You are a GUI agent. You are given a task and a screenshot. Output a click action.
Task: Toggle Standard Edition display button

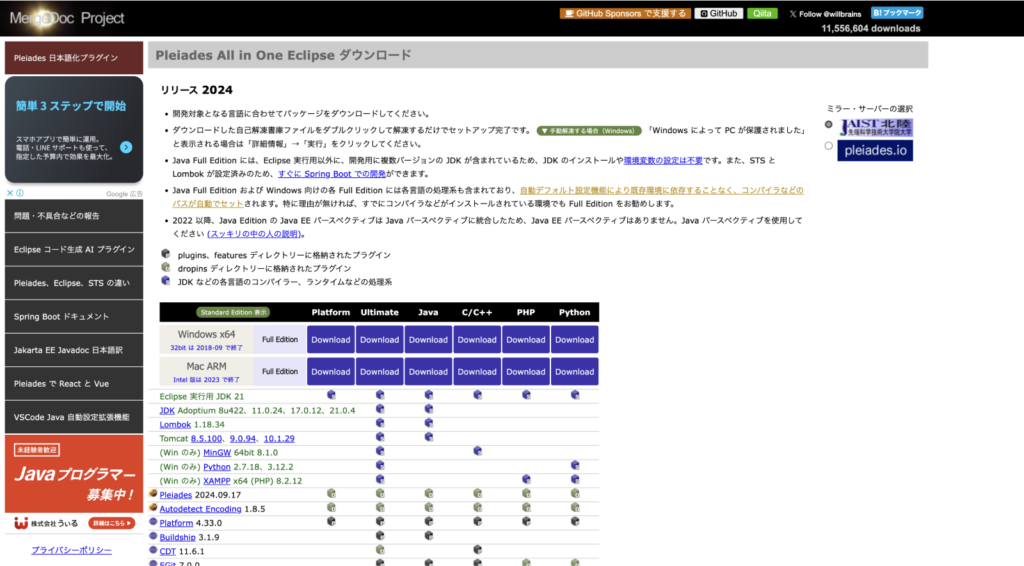click(234, 312)
